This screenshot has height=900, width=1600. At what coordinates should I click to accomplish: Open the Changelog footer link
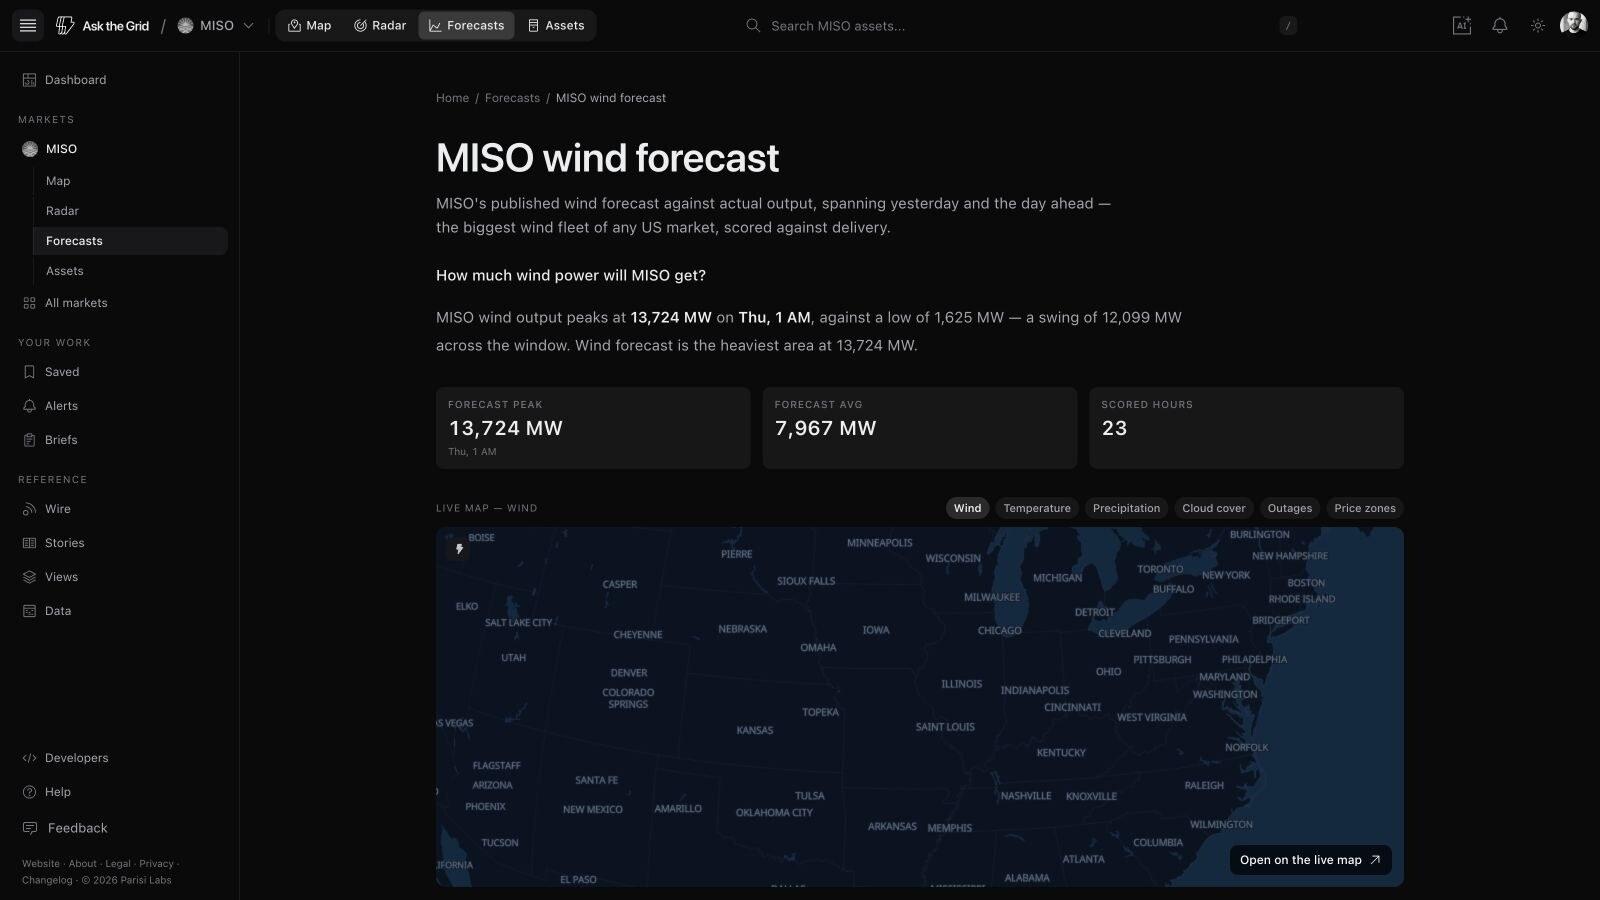47,881
